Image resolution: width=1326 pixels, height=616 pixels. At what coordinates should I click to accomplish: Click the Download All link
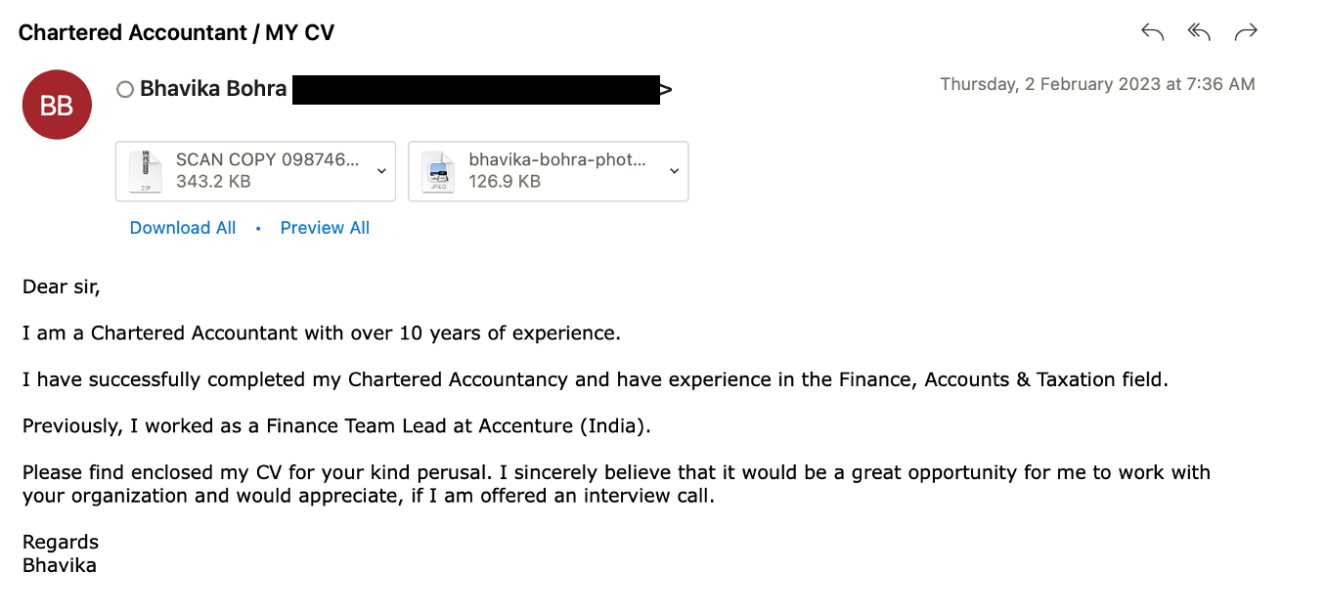(x=183, y=228)
